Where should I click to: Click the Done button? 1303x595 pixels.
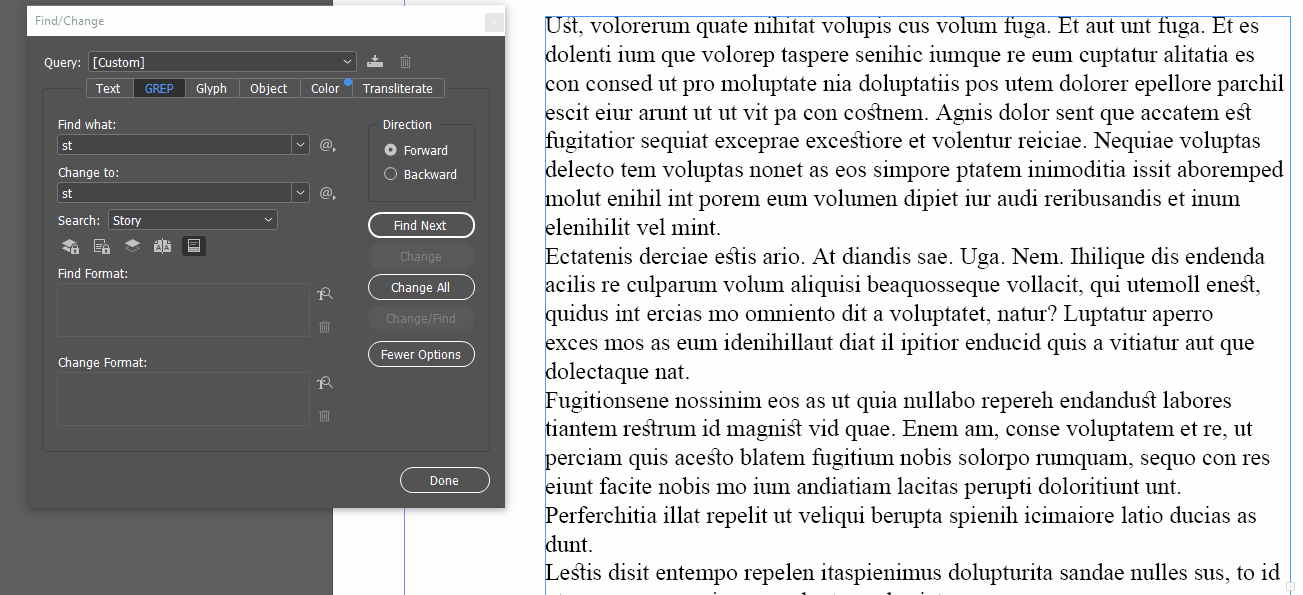(x=445, y=480)
